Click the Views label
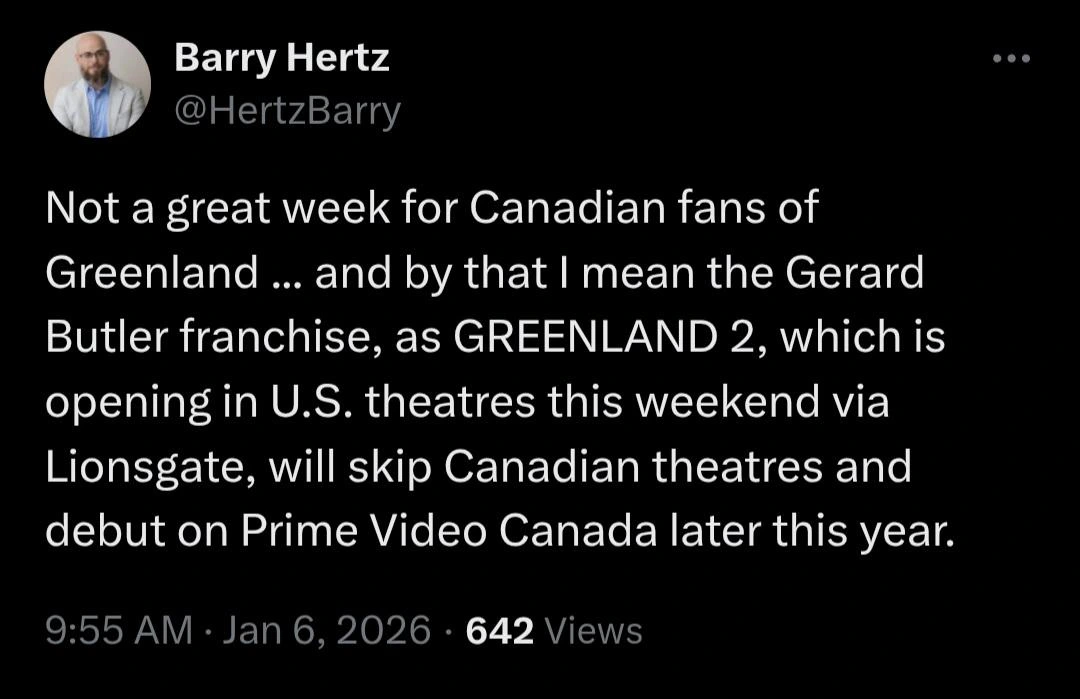The image size is (1080, 699). pos(594,631)
